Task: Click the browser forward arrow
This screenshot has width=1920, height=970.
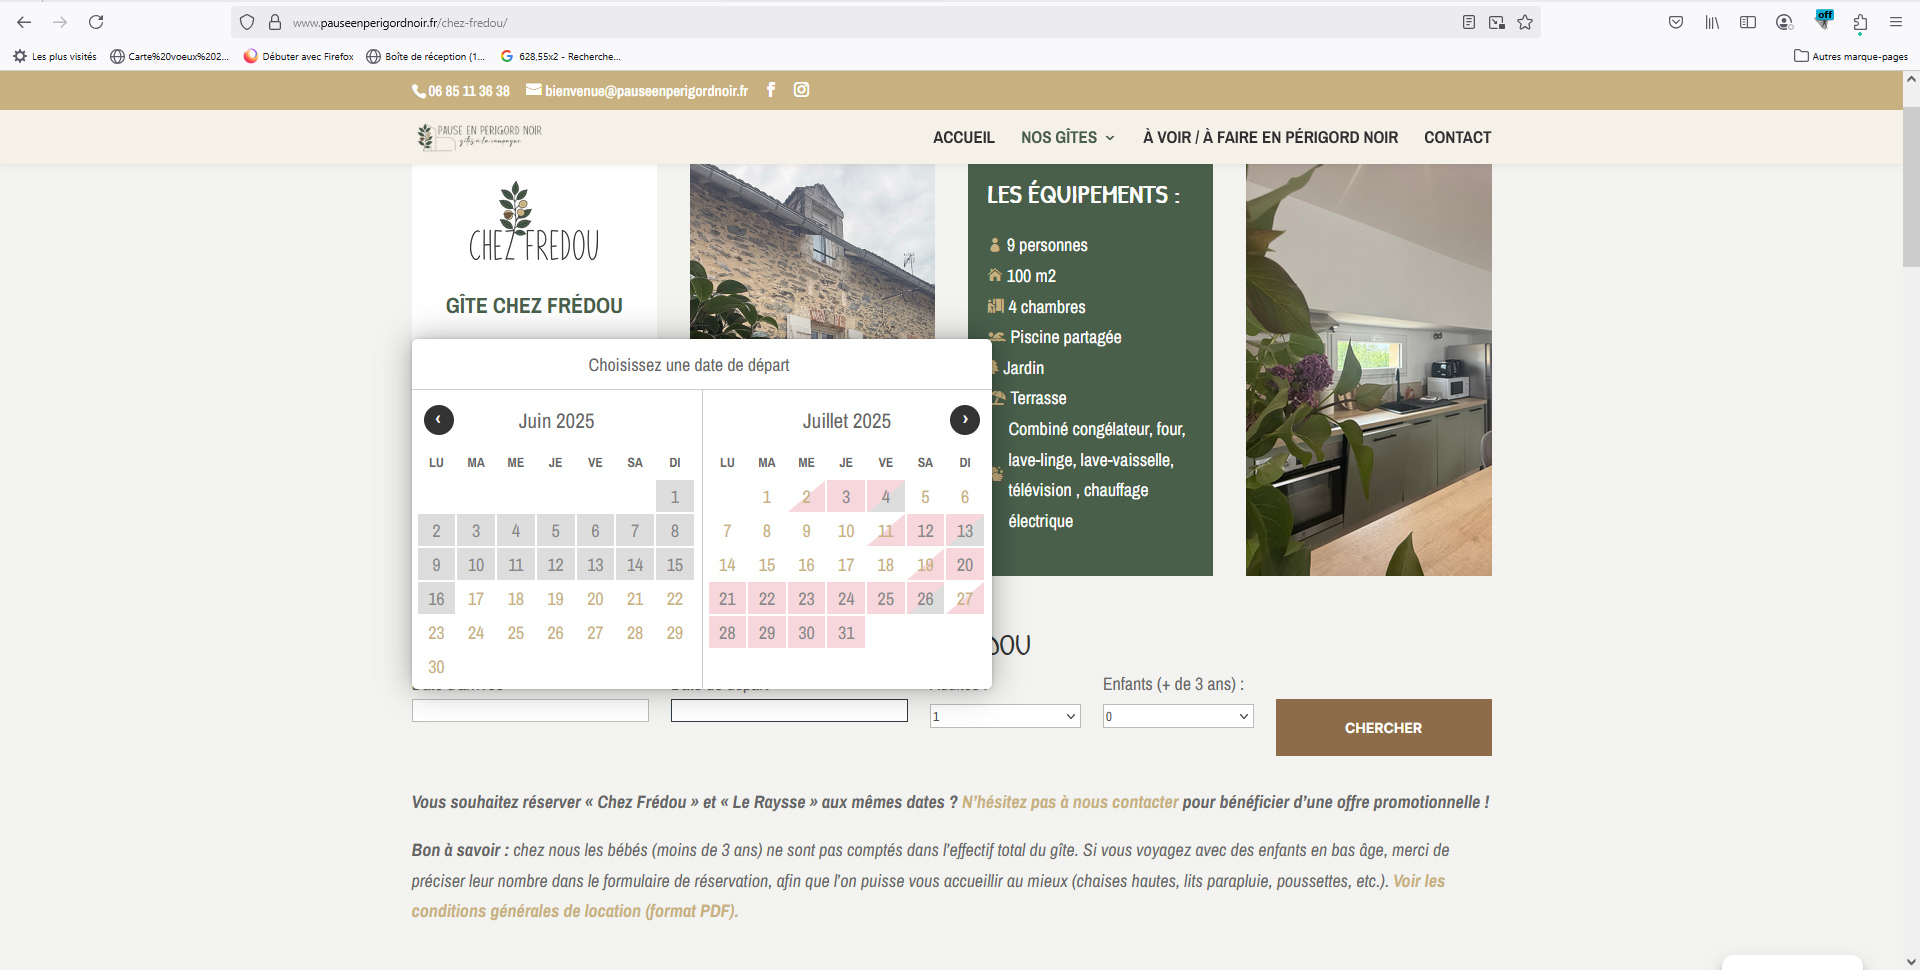Action: [60, 22]
